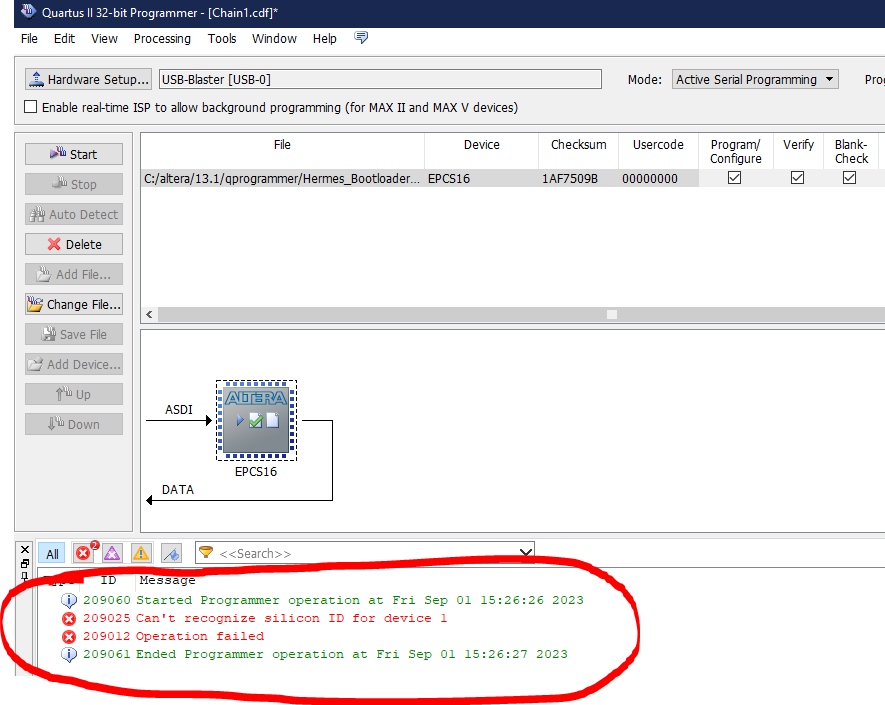Show All messages filter button

tap(52, 553)
